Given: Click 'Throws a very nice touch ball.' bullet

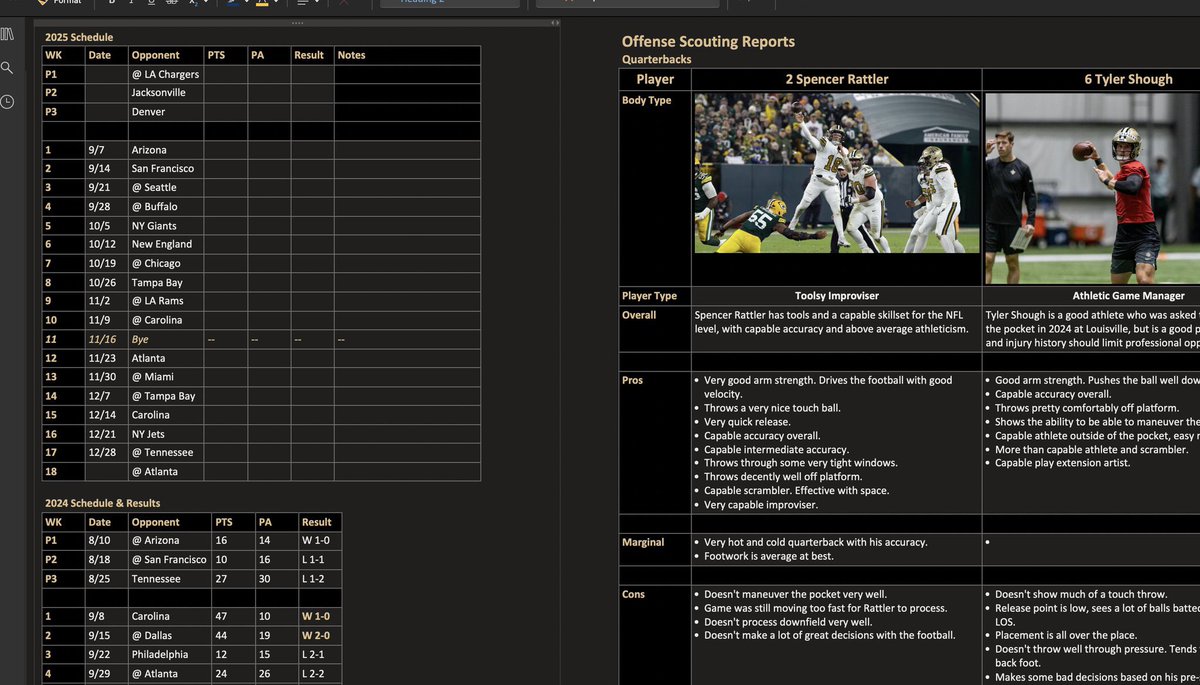Looking at the screenshot, I should (x=772, y=408).
